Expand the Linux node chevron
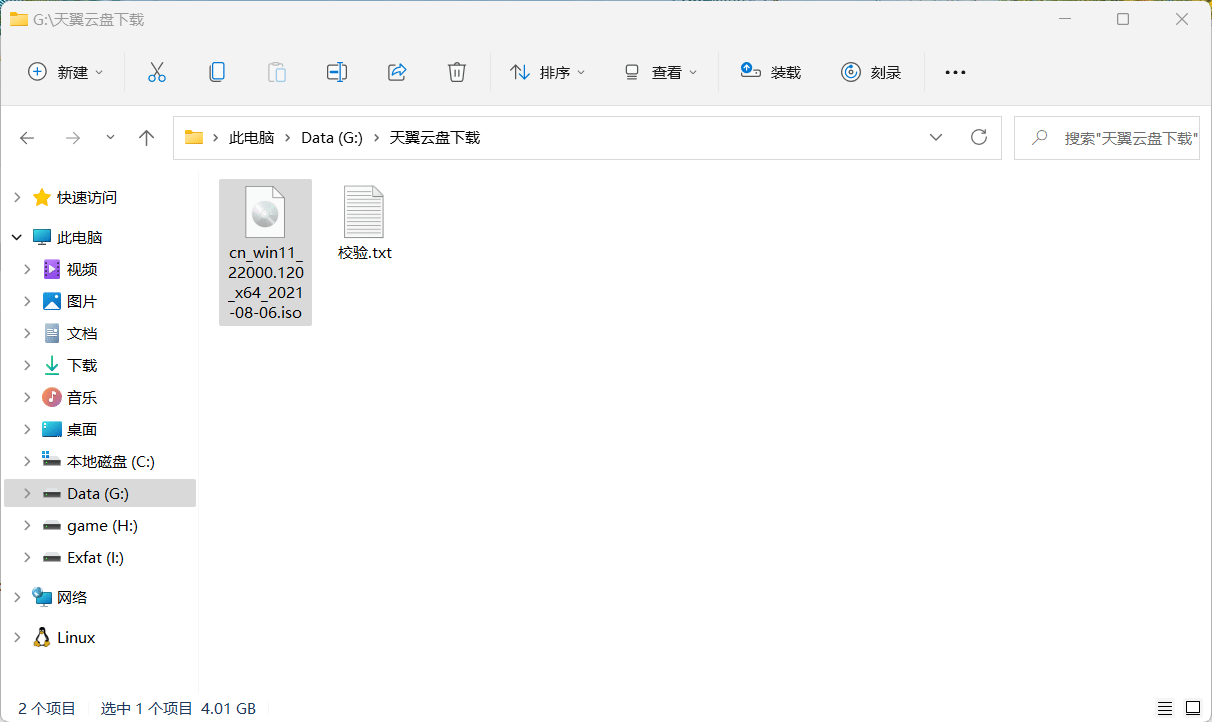The height and width of the screenshot is (722, 1212). pos(17,638)
